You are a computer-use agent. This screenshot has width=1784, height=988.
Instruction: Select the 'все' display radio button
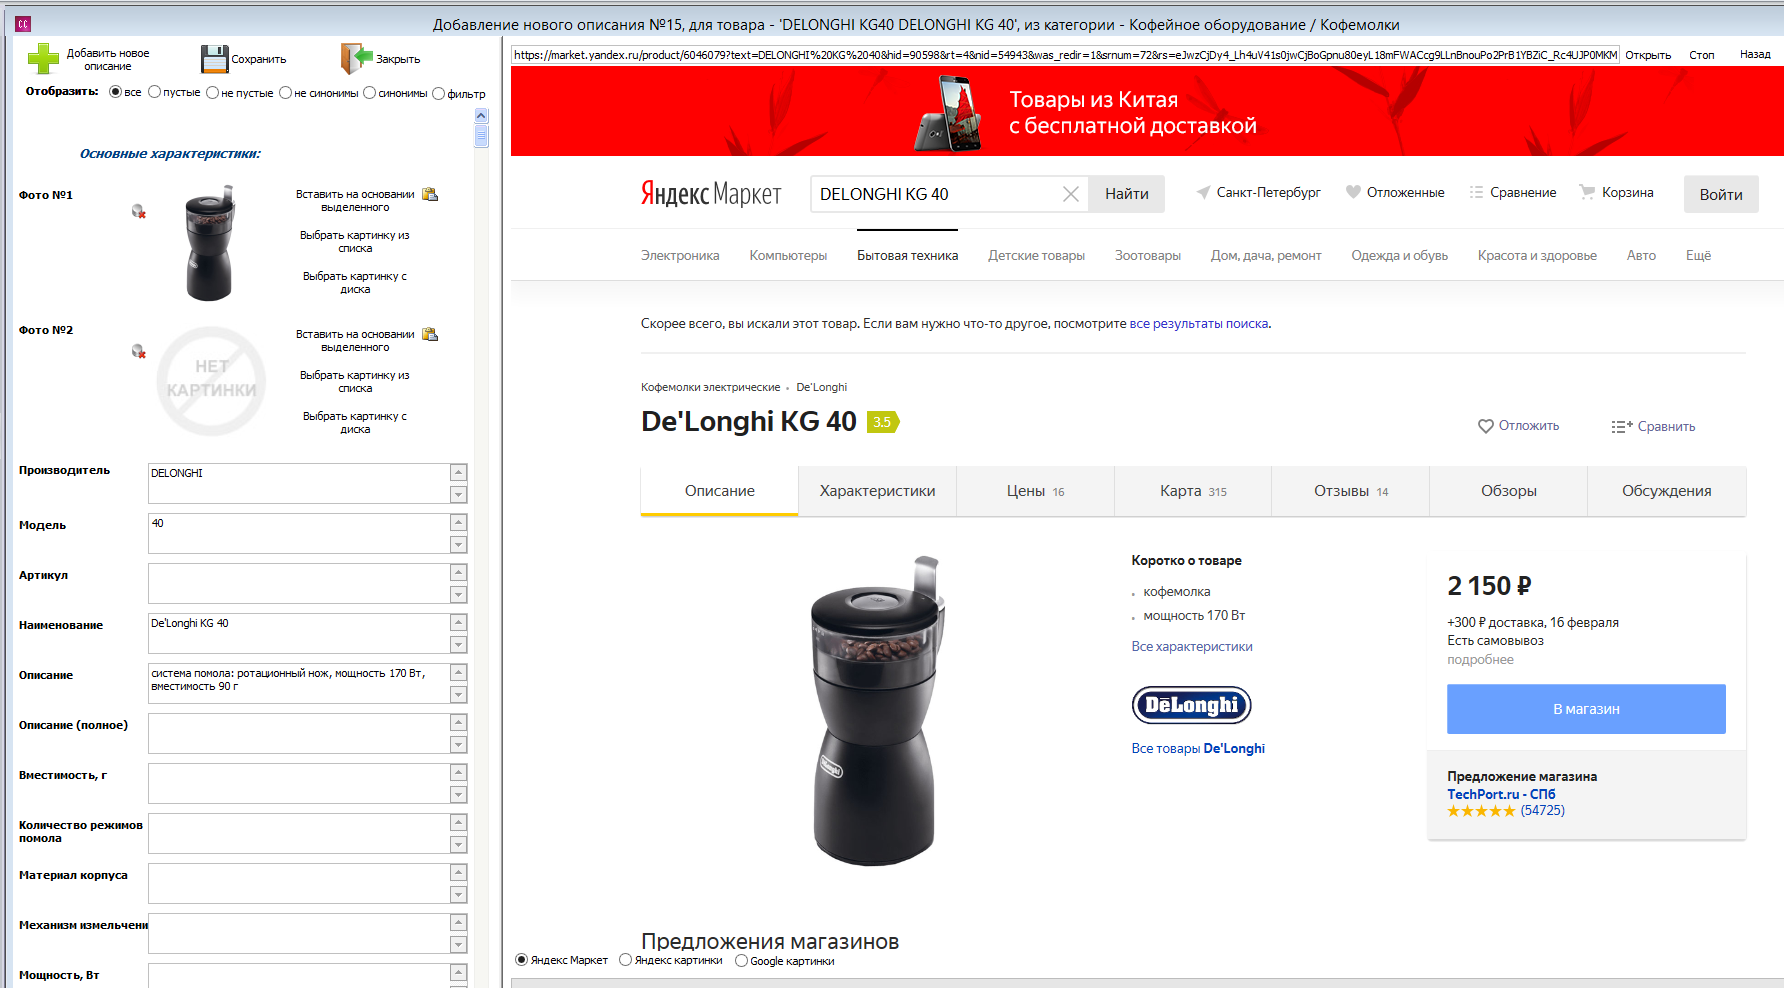point(115,92)
